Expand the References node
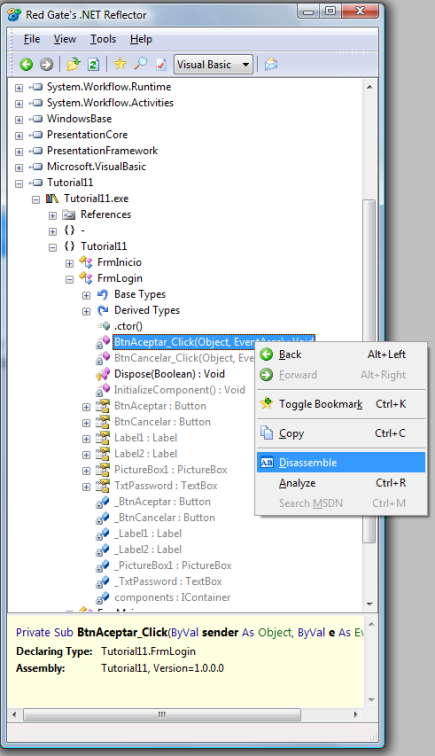Viewport: 435px width, 756px height. 53,216
